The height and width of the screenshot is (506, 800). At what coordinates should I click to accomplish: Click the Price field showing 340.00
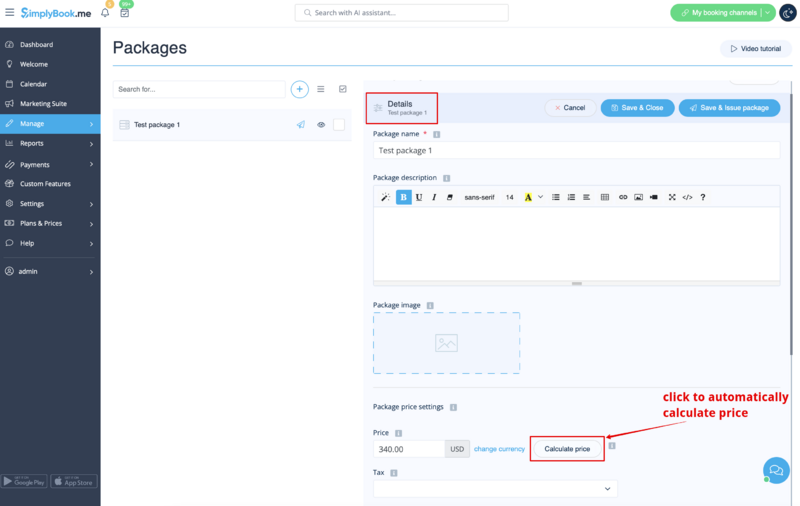[409, 449]
